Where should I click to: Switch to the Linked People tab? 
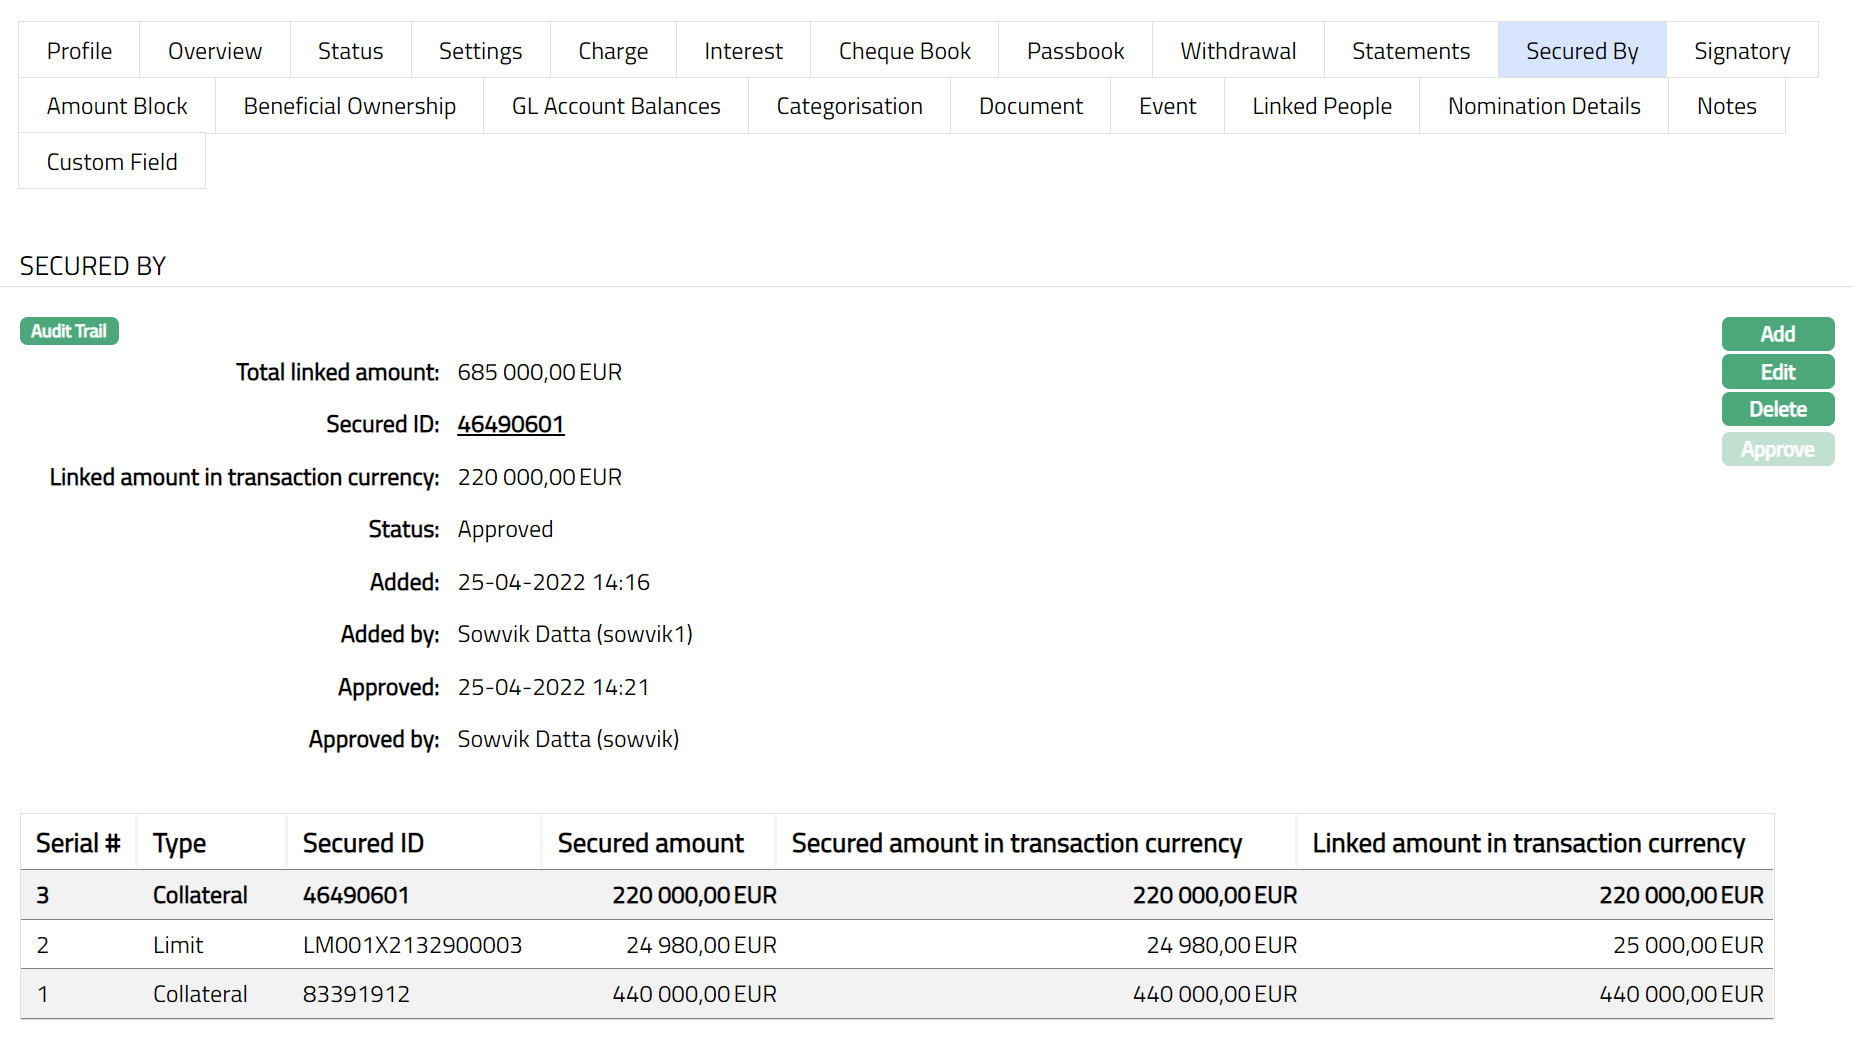[1321, 106]
